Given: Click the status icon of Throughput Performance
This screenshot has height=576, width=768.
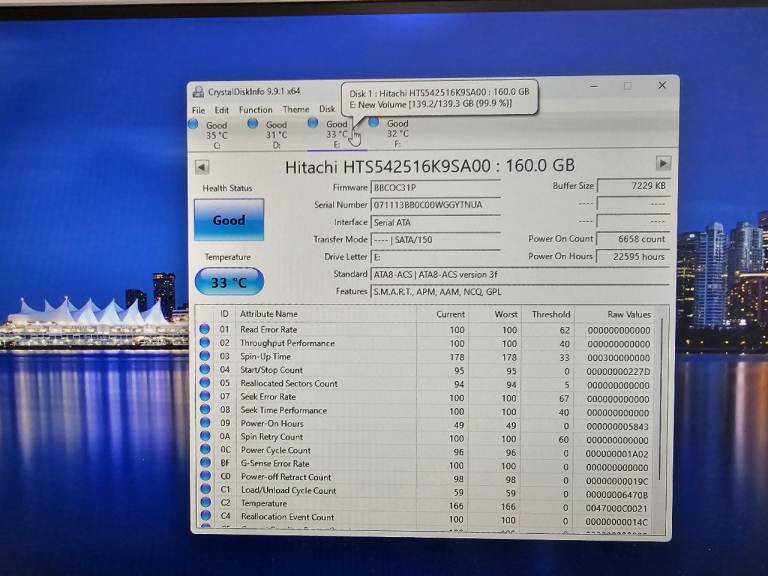Looking at the screenshot, I should [x=205, y=342].
